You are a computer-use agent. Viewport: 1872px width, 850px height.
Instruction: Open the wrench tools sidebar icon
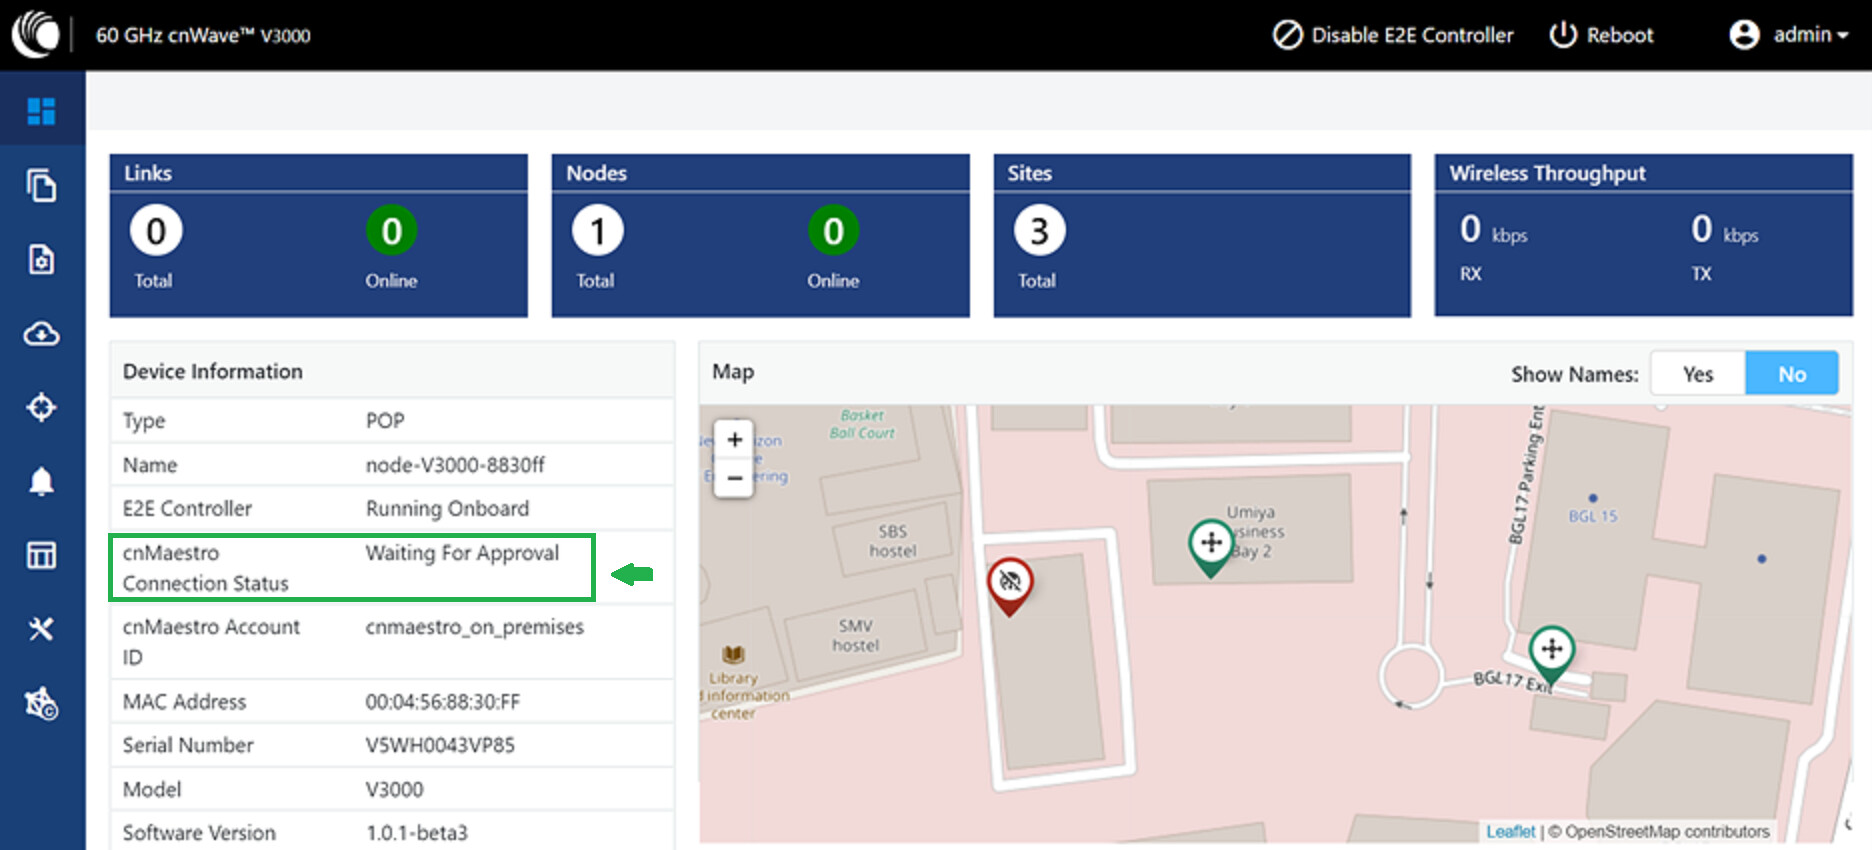click(x=41, y=629)
